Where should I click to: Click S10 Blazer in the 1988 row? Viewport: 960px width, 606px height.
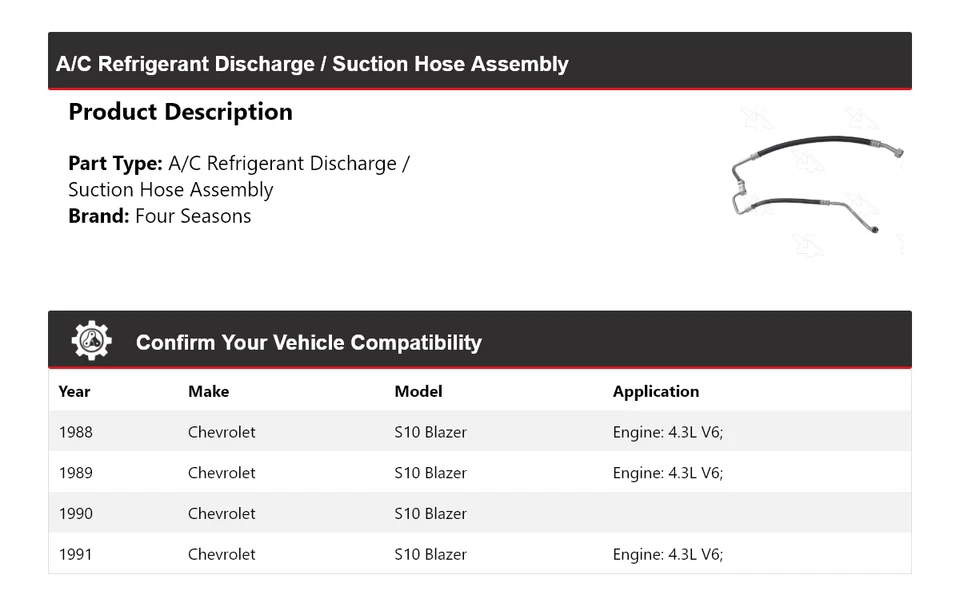pyautogui.click(x=430, y=432)
